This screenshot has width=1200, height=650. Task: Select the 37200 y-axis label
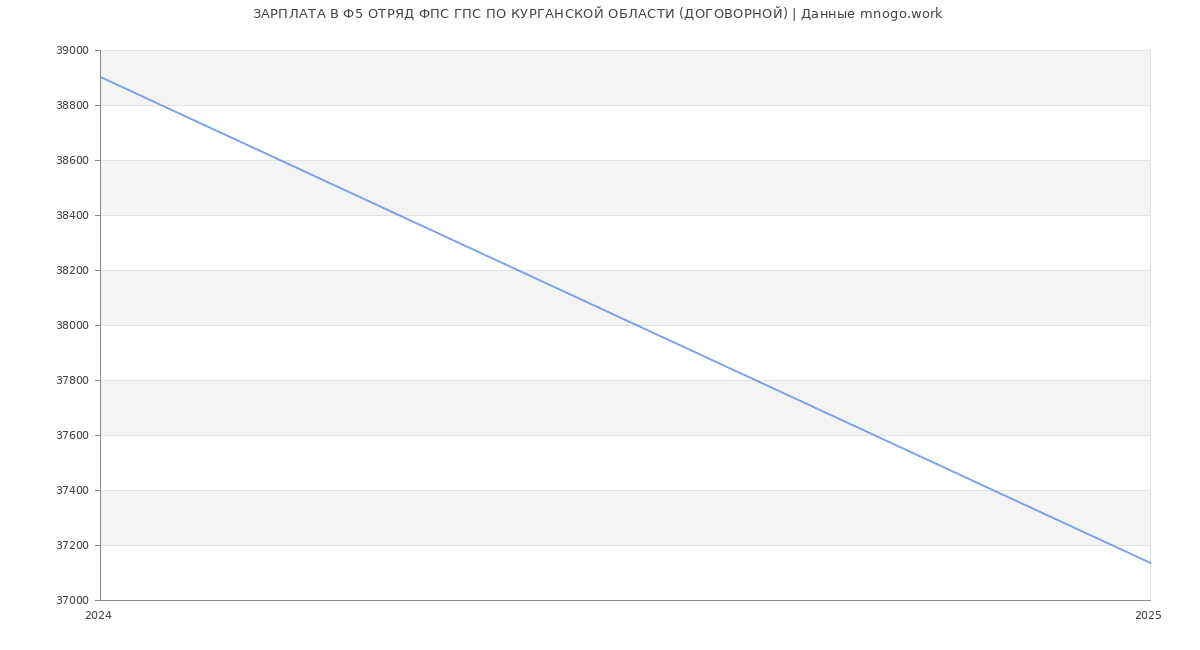tap(72, 546)
